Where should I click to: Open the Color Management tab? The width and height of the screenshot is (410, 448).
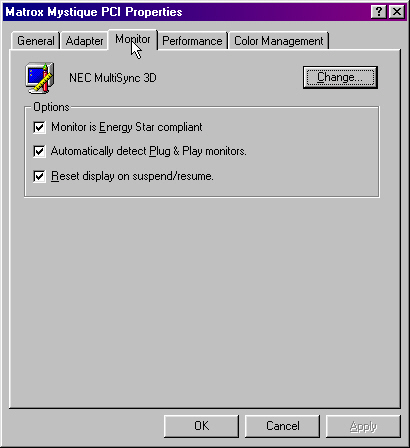pos(279,41)
